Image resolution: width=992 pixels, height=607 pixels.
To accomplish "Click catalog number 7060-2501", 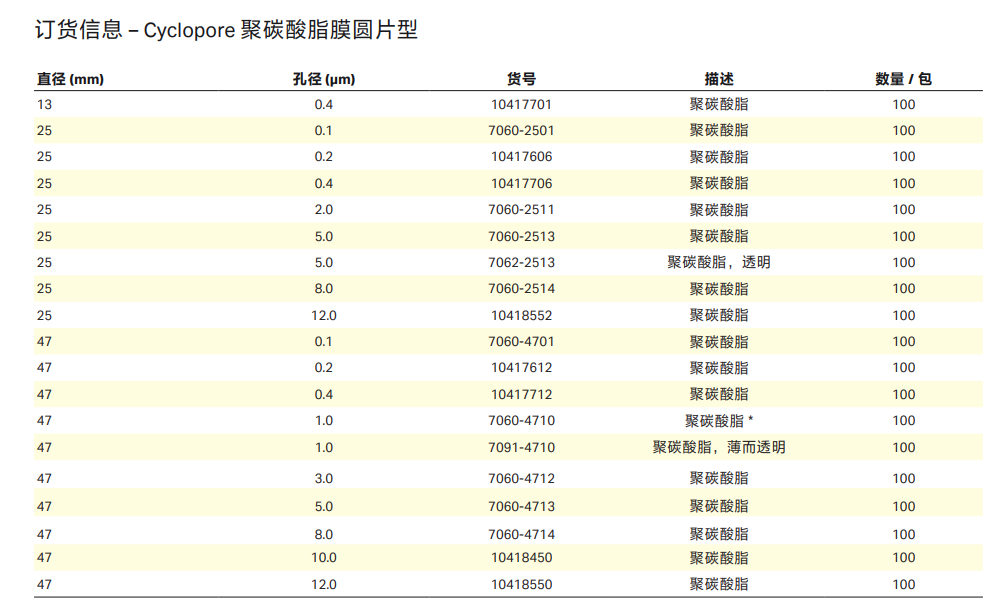I will pyautogui.click(x=521, y=130).
